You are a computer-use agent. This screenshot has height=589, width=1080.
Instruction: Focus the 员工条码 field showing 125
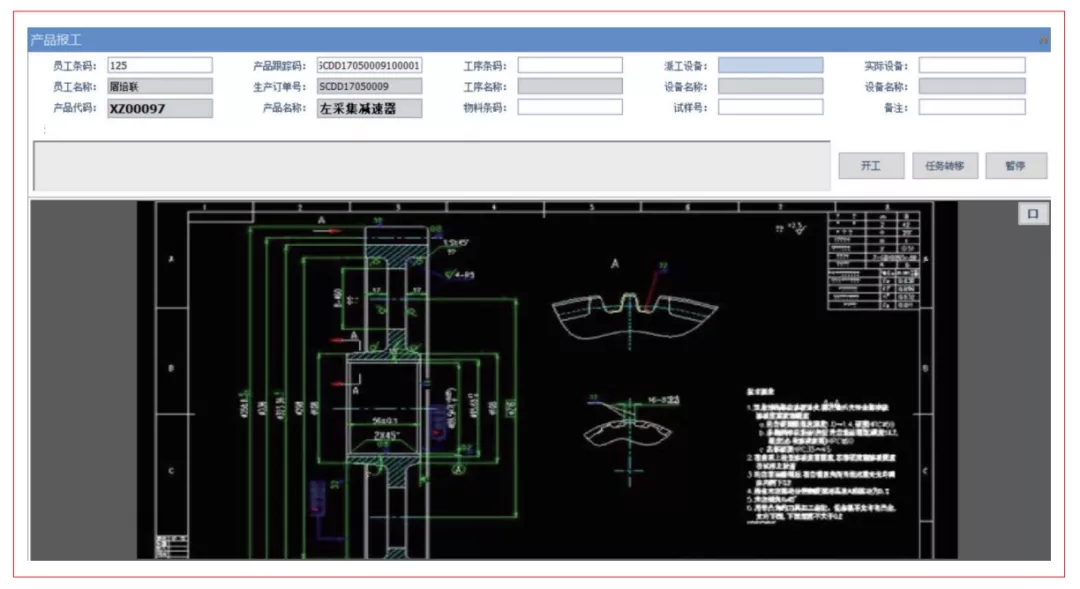pyautogui.click(x=160, y=65)
